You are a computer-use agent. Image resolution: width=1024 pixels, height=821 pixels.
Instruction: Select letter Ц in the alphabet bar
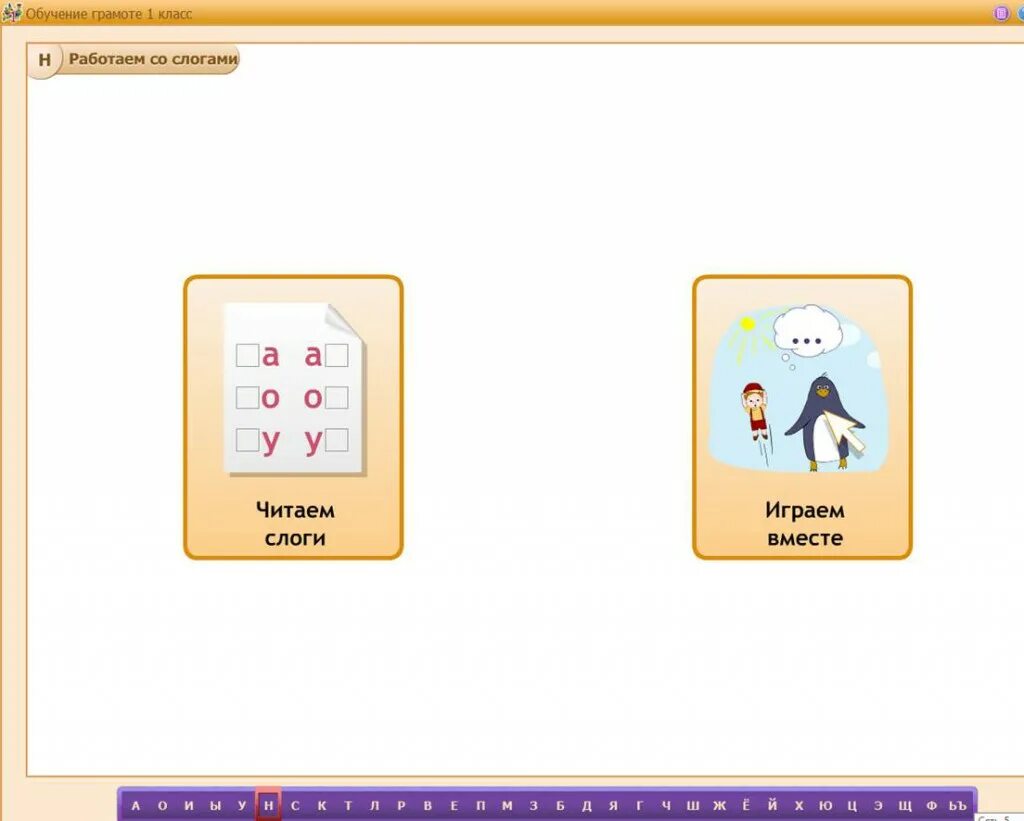pos(852,805)
